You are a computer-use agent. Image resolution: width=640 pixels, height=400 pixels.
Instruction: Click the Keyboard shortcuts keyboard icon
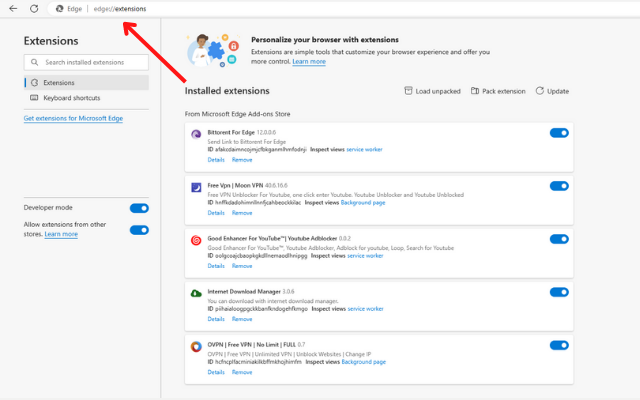coord(34,98)
